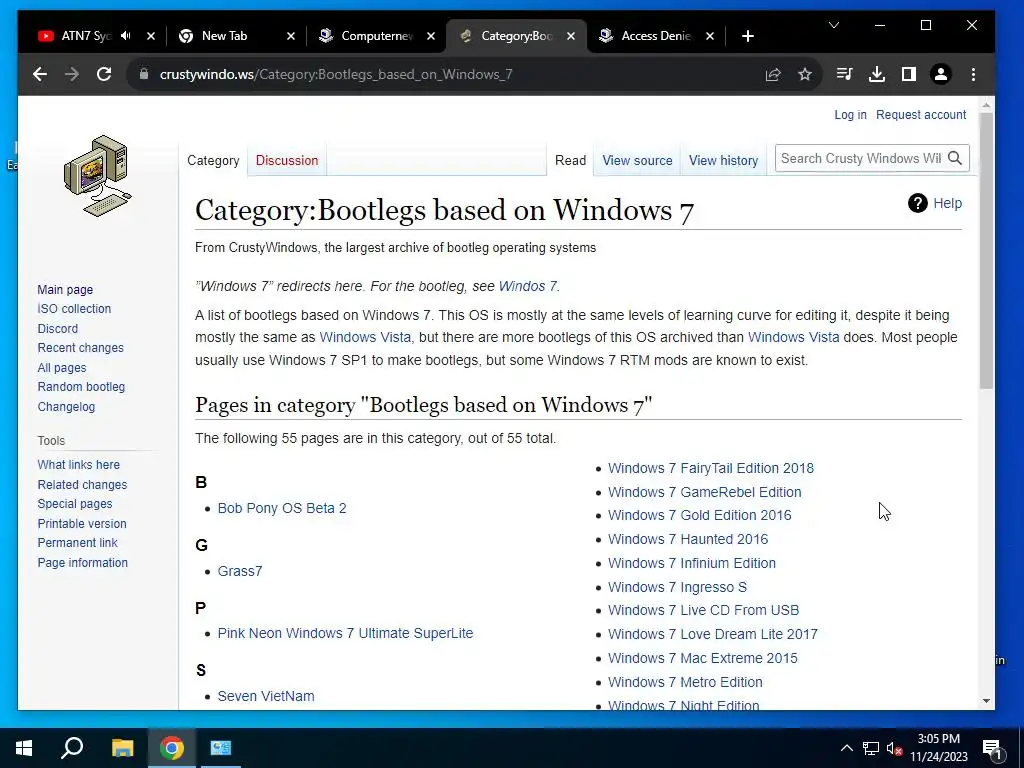
Task: Open Windows 7 Haunted 2016
Action: 688,539
